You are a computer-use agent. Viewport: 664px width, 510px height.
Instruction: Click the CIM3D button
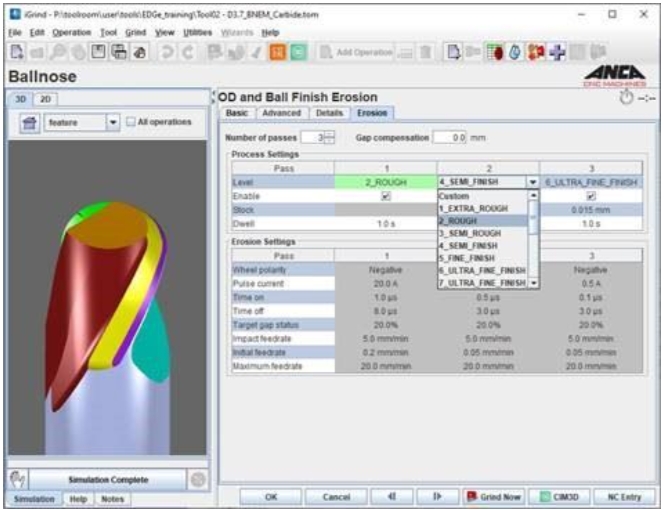(x=559, y=496)
